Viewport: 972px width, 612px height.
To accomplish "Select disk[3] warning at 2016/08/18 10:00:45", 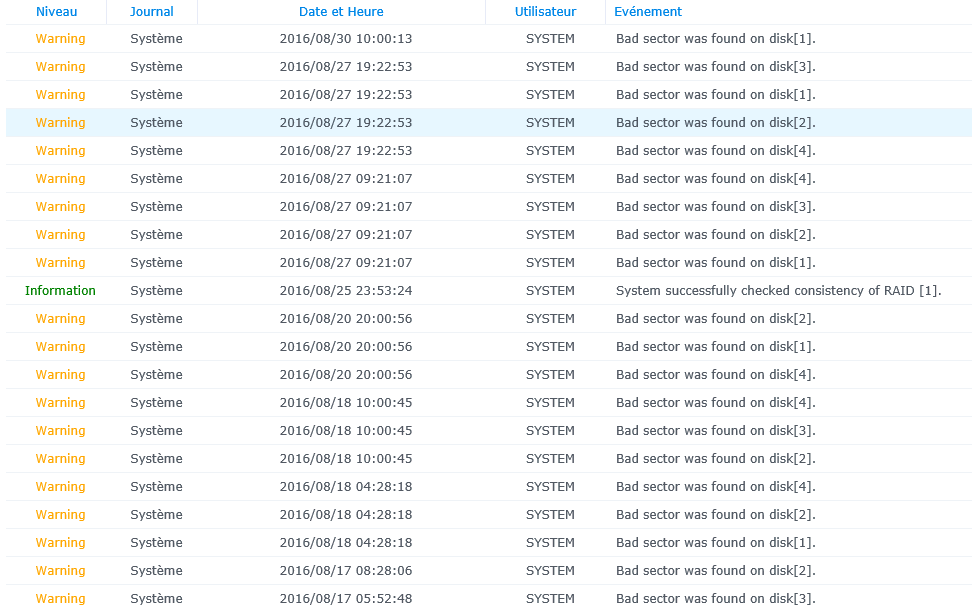I will pyautogui.click(x=489, y=431).
